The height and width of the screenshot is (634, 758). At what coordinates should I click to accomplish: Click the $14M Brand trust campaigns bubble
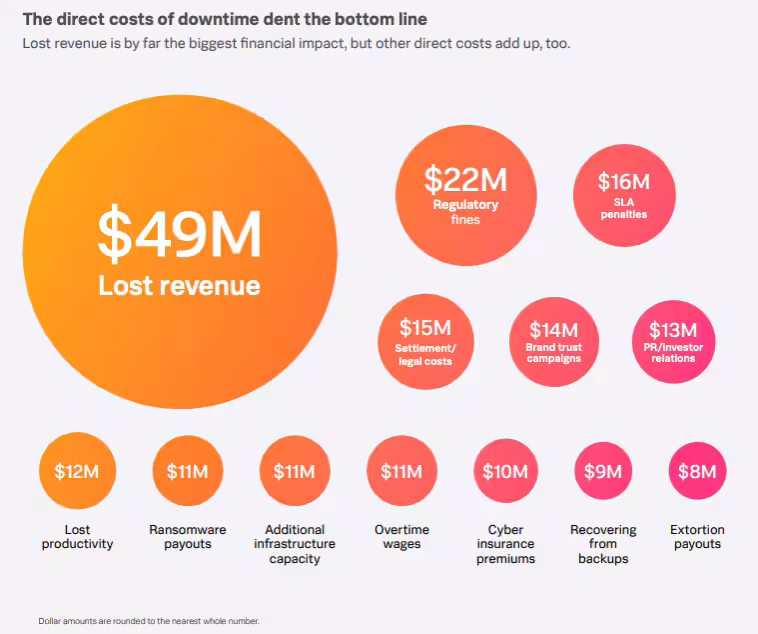point(553,341)
